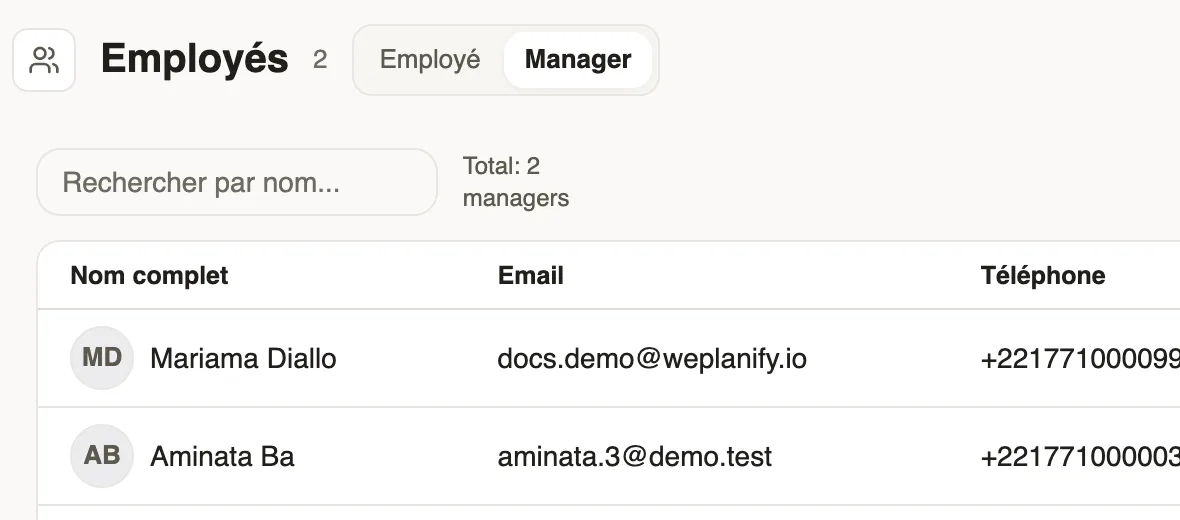The height and width of the screenshot is (520, 1180).
Task: Open Aminata Ba's name link
Action: tap(222, 457)
